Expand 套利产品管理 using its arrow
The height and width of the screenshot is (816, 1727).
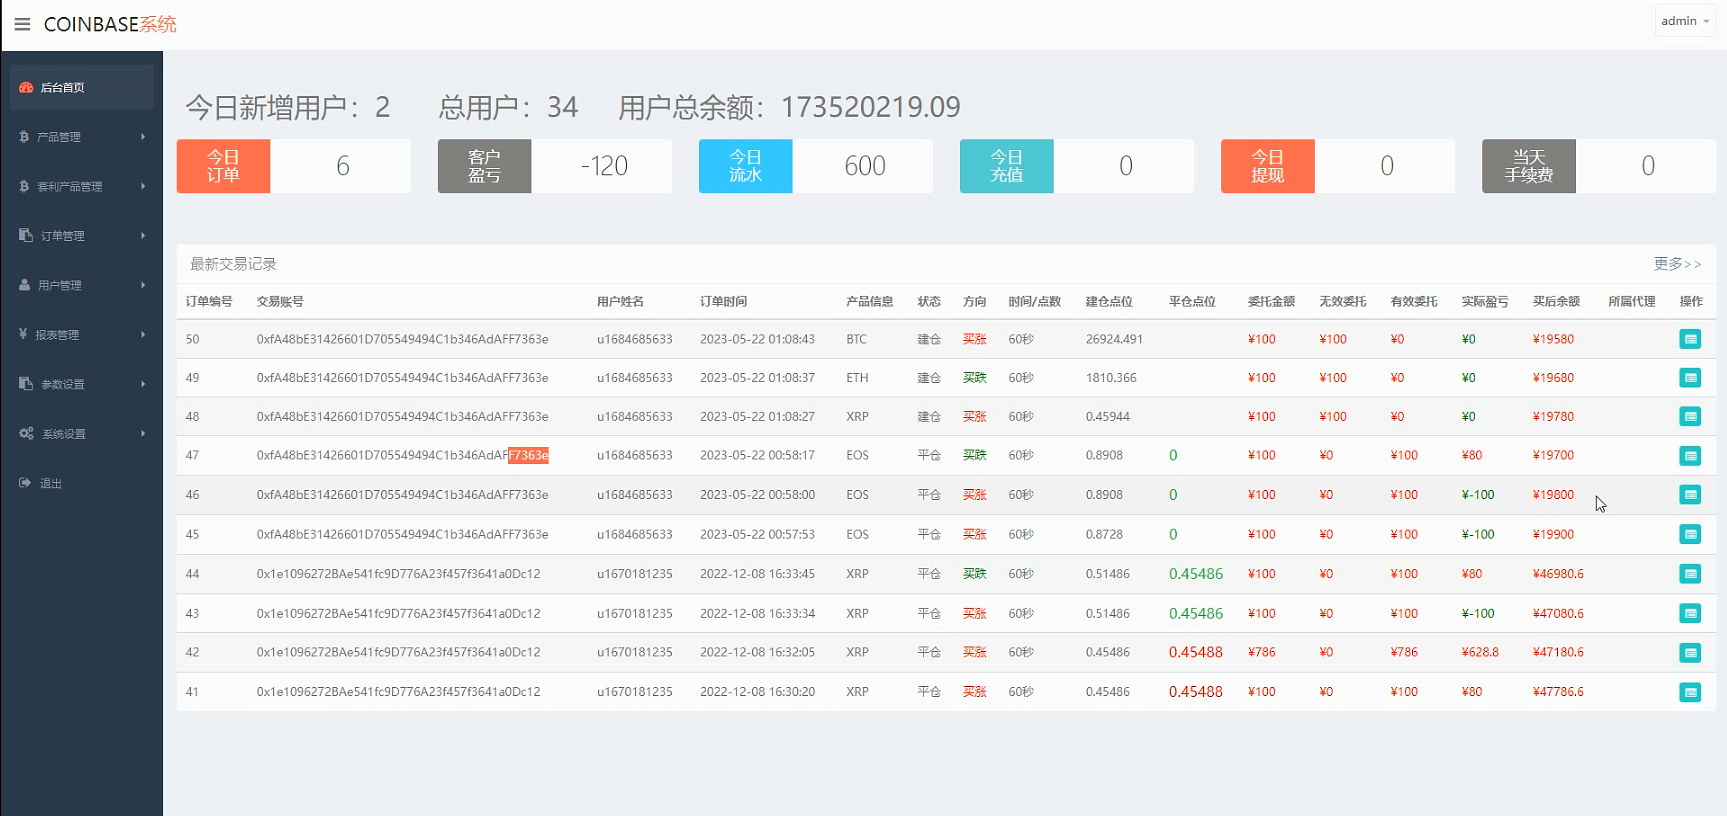143,186
